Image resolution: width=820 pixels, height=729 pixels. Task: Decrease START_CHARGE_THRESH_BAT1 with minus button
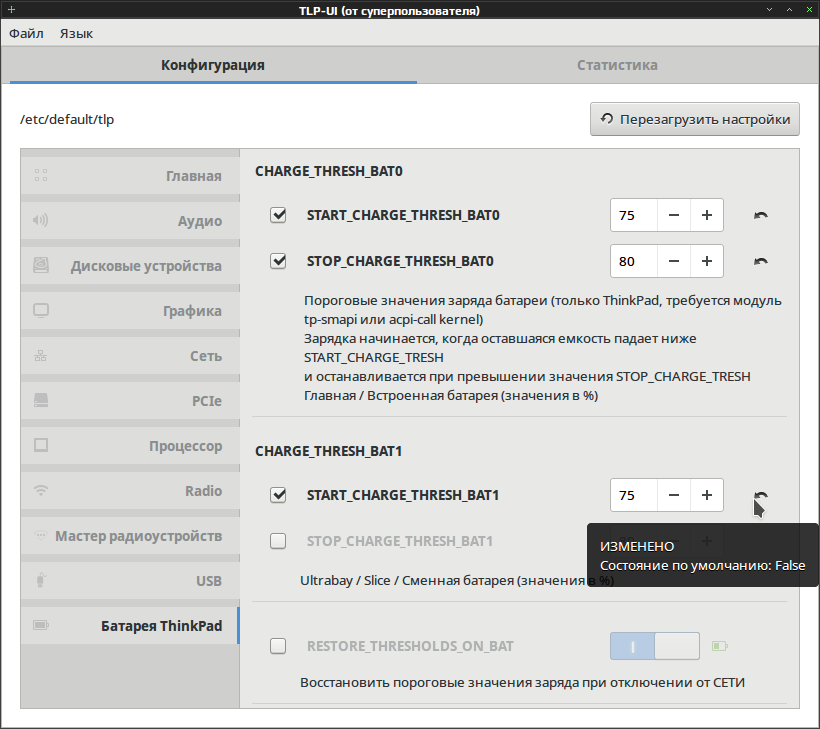674,495
